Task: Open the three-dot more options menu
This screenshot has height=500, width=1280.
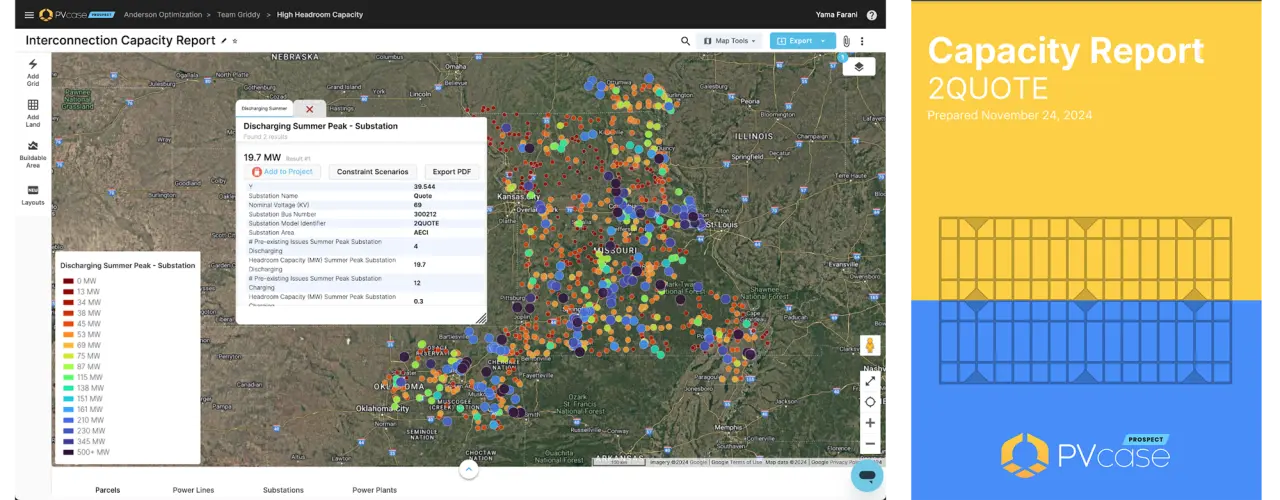Action: coord(862,41)
